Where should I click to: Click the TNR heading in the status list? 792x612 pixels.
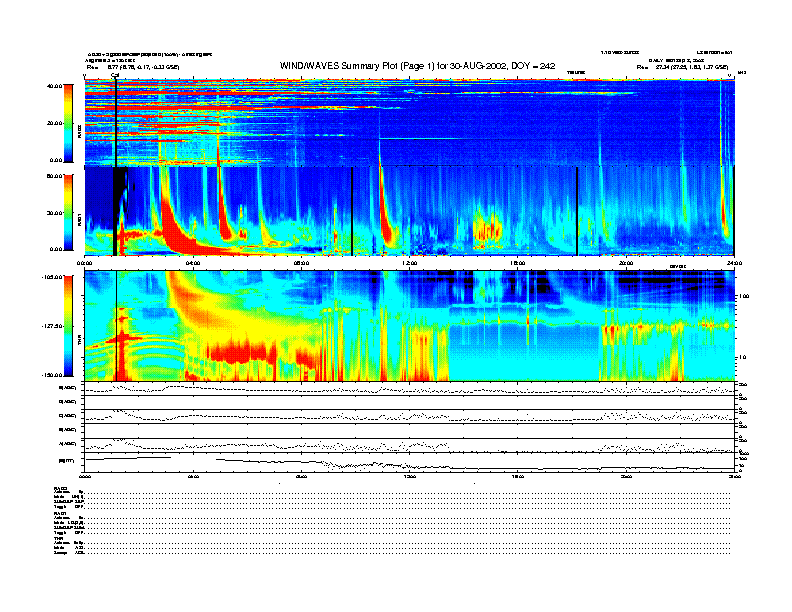57,538
